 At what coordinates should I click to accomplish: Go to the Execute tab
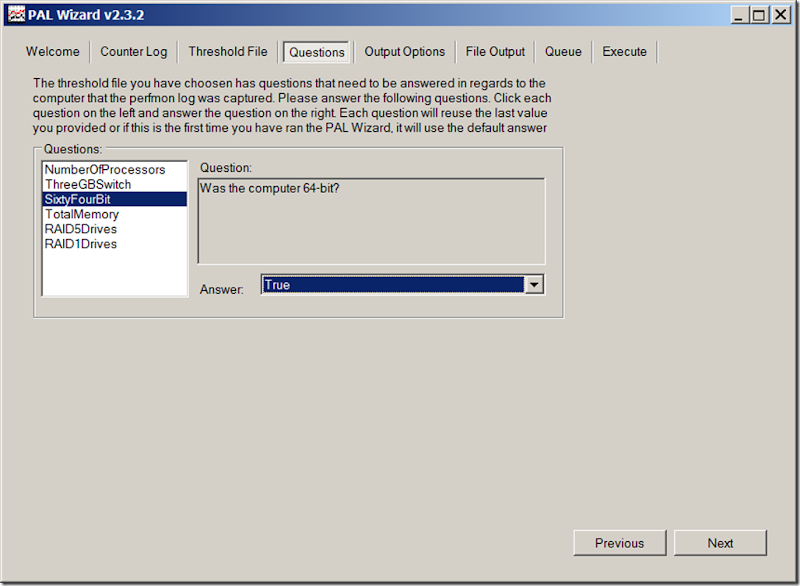[x=624, y=52]
